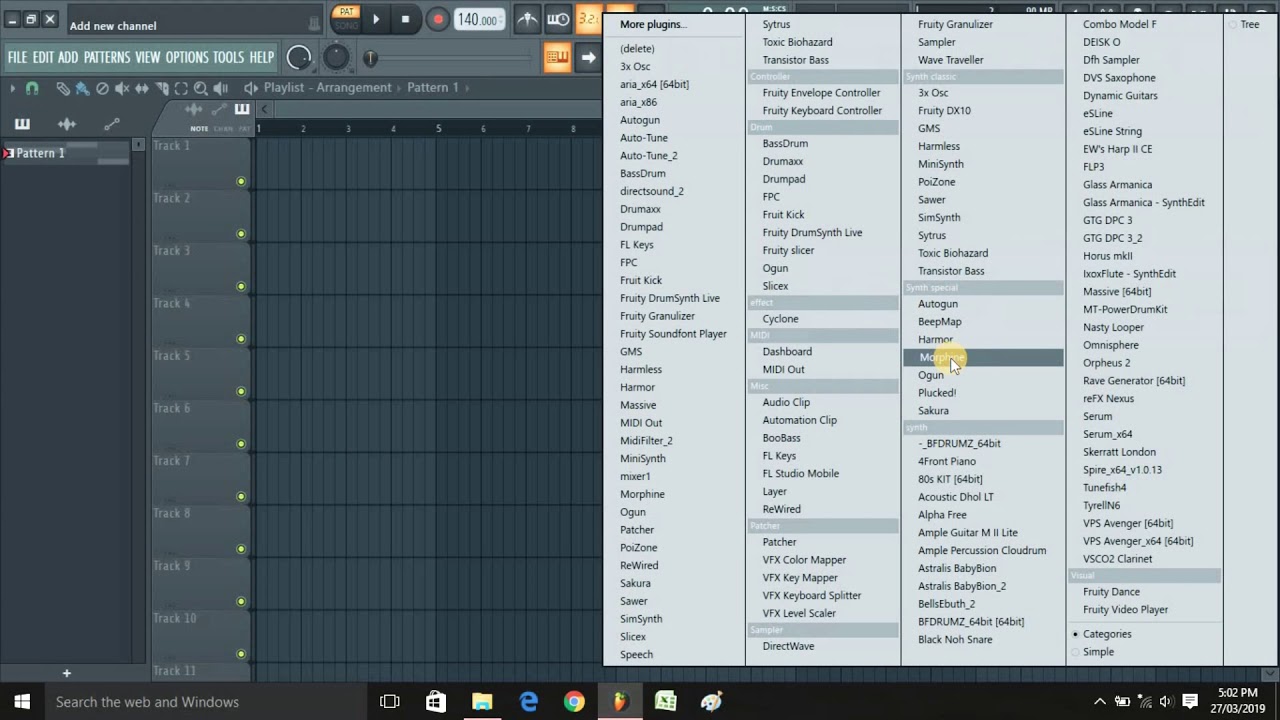1280x720 pixels.
Task: Open the PATTERNS menu
Action: (x=106, y=58)
